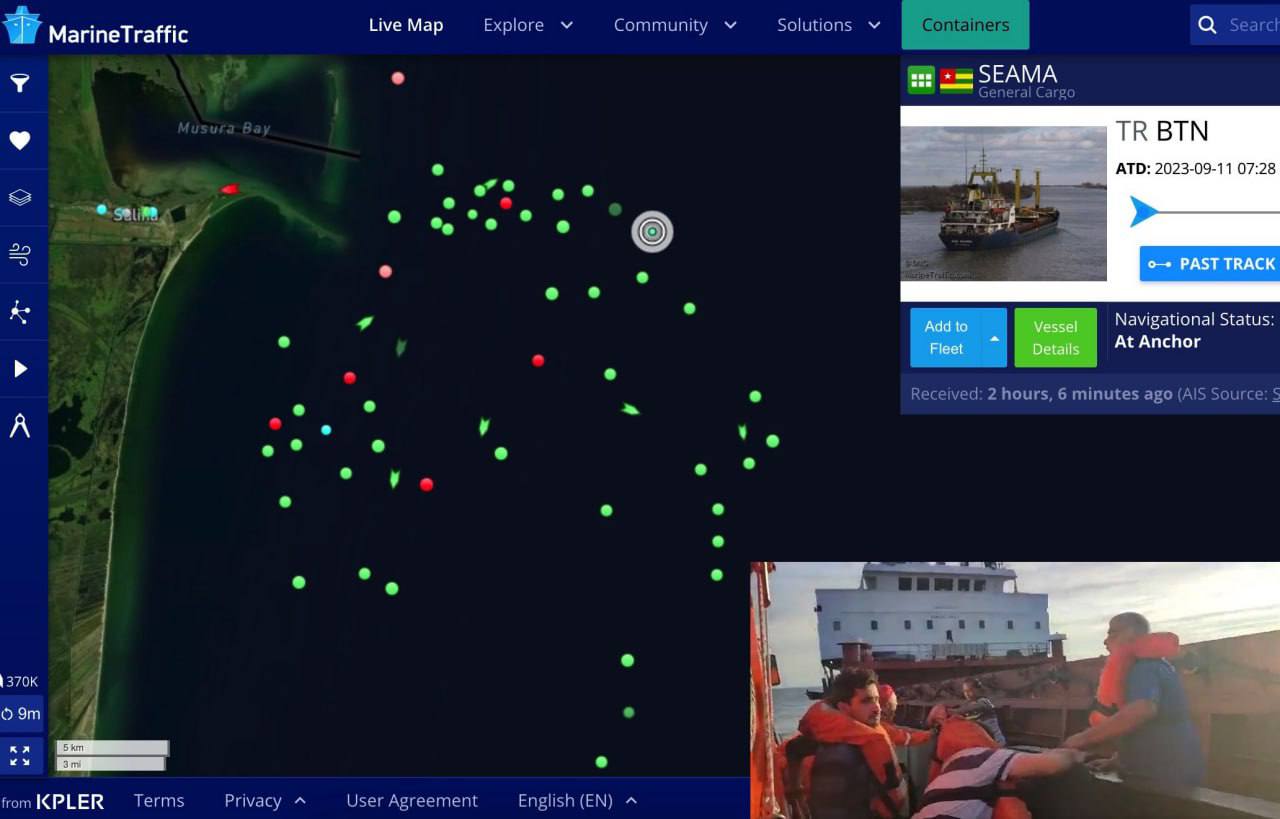Click the fullscreen expand map icon
The image size is (1280, 819).
pyautogui.click(x=20, y=755)
